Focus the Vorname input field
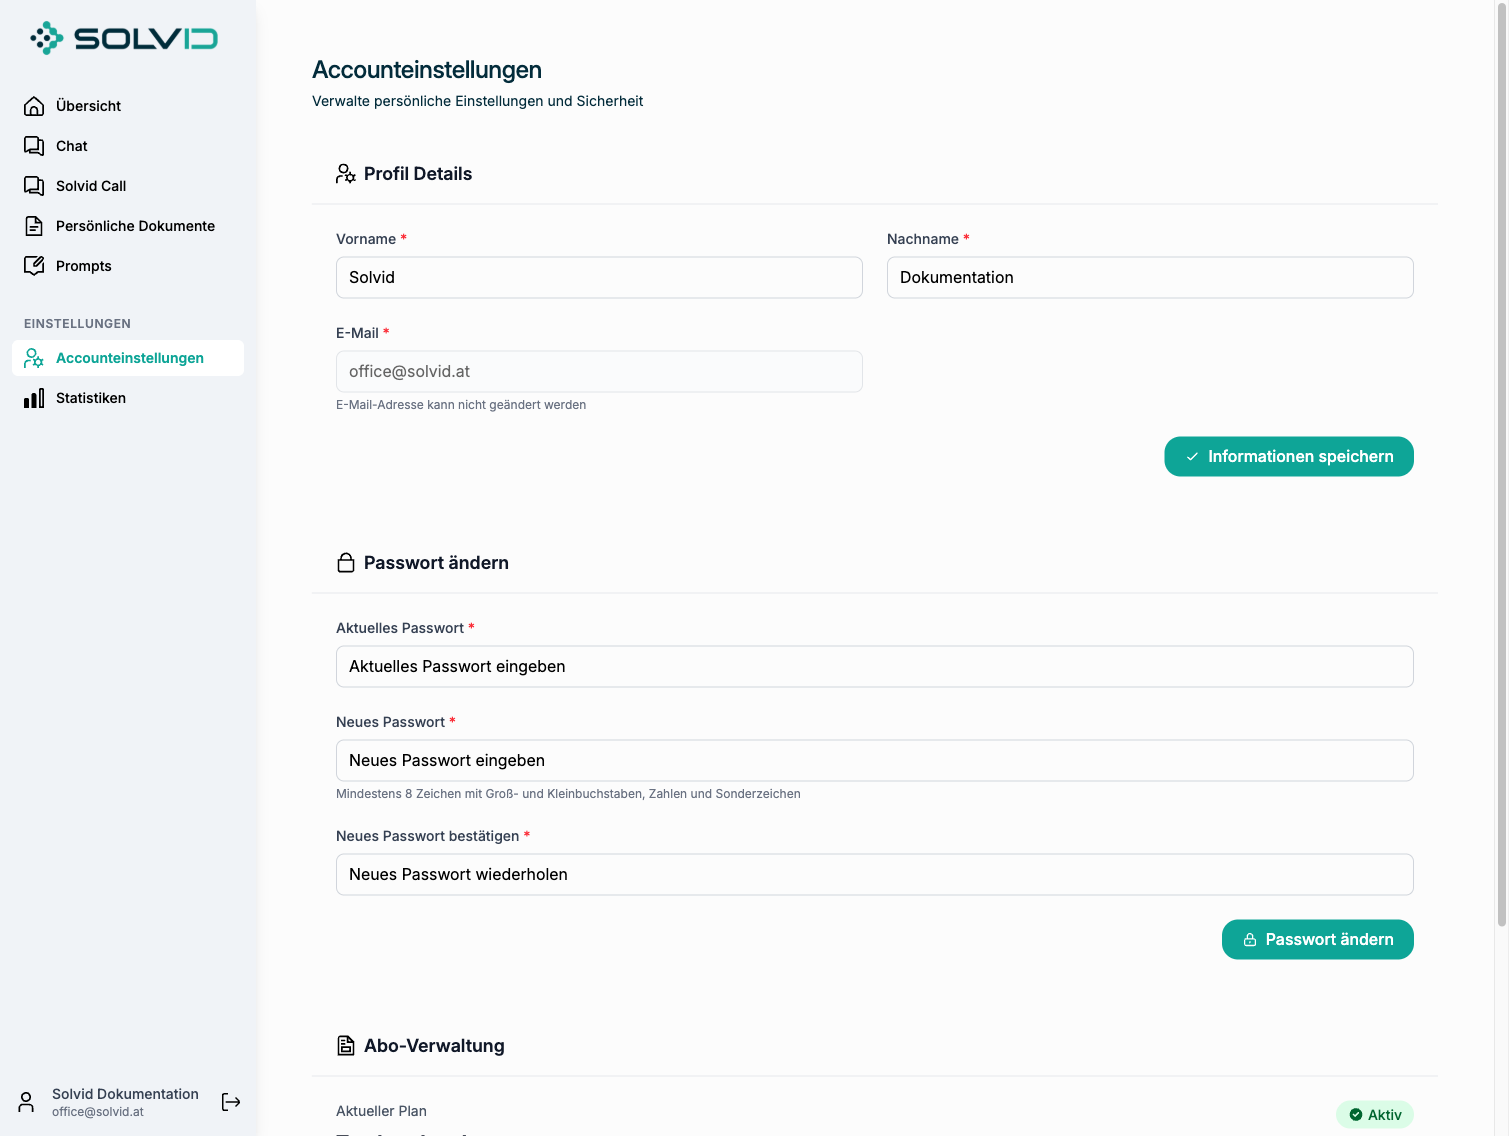 599,278
